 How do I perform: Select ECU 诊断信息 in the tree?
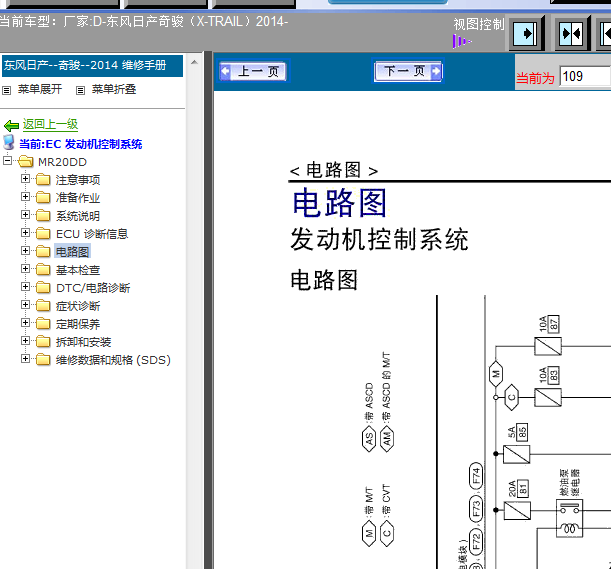pyautogui.click(x=92, y=234)
